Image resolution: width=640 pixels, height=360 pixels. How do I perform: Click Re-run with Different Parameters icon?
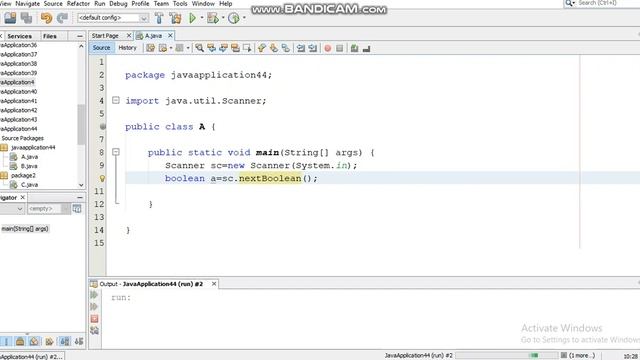coord(94,307)
